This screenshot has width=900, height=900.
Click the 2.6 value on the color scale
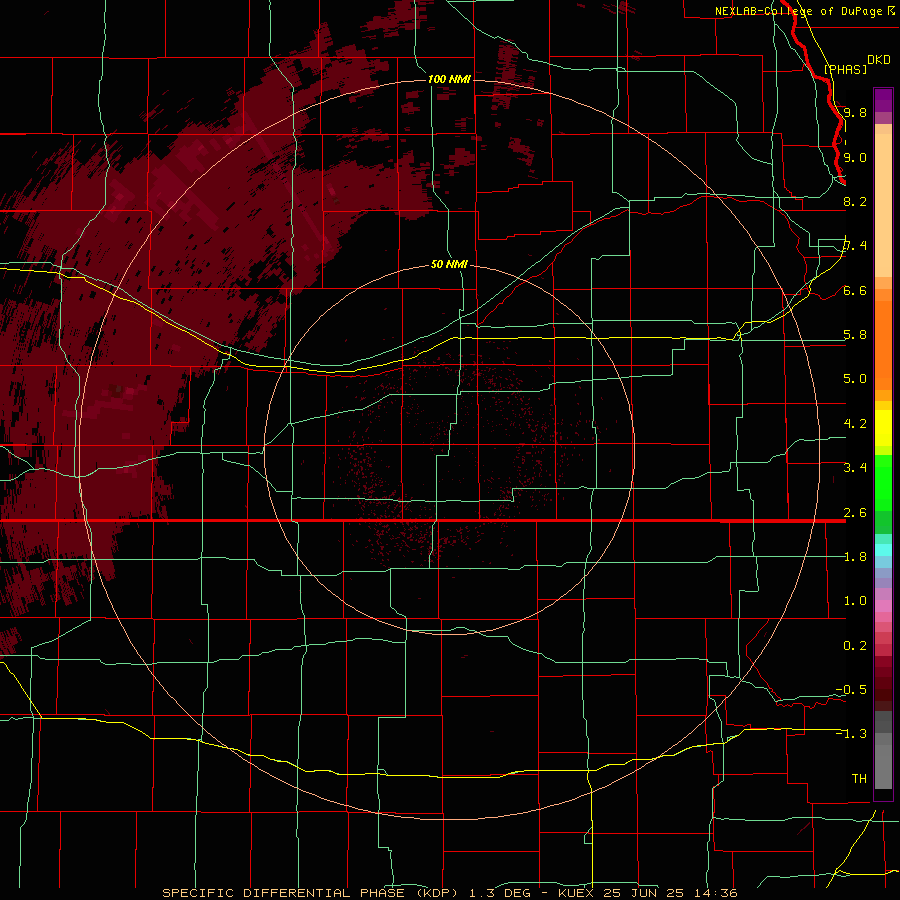coord(855,513)
